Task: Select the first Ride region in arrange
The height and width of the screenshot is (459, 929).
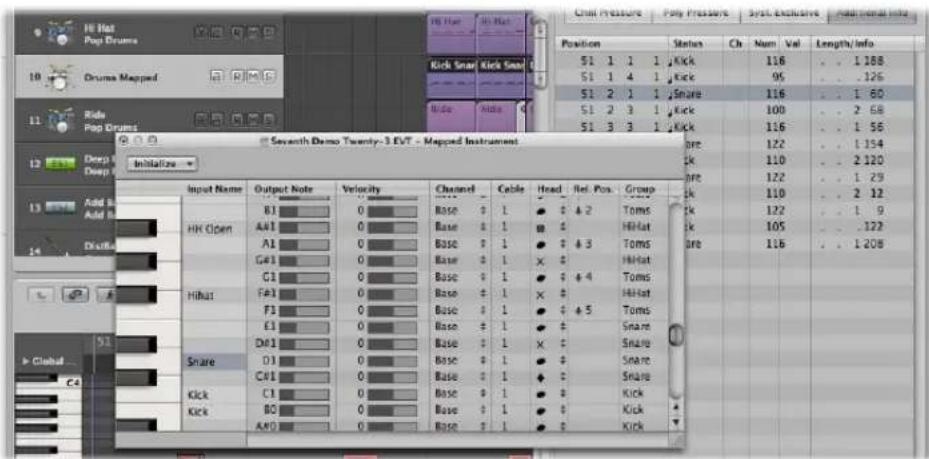Action: tap(451, 118)
